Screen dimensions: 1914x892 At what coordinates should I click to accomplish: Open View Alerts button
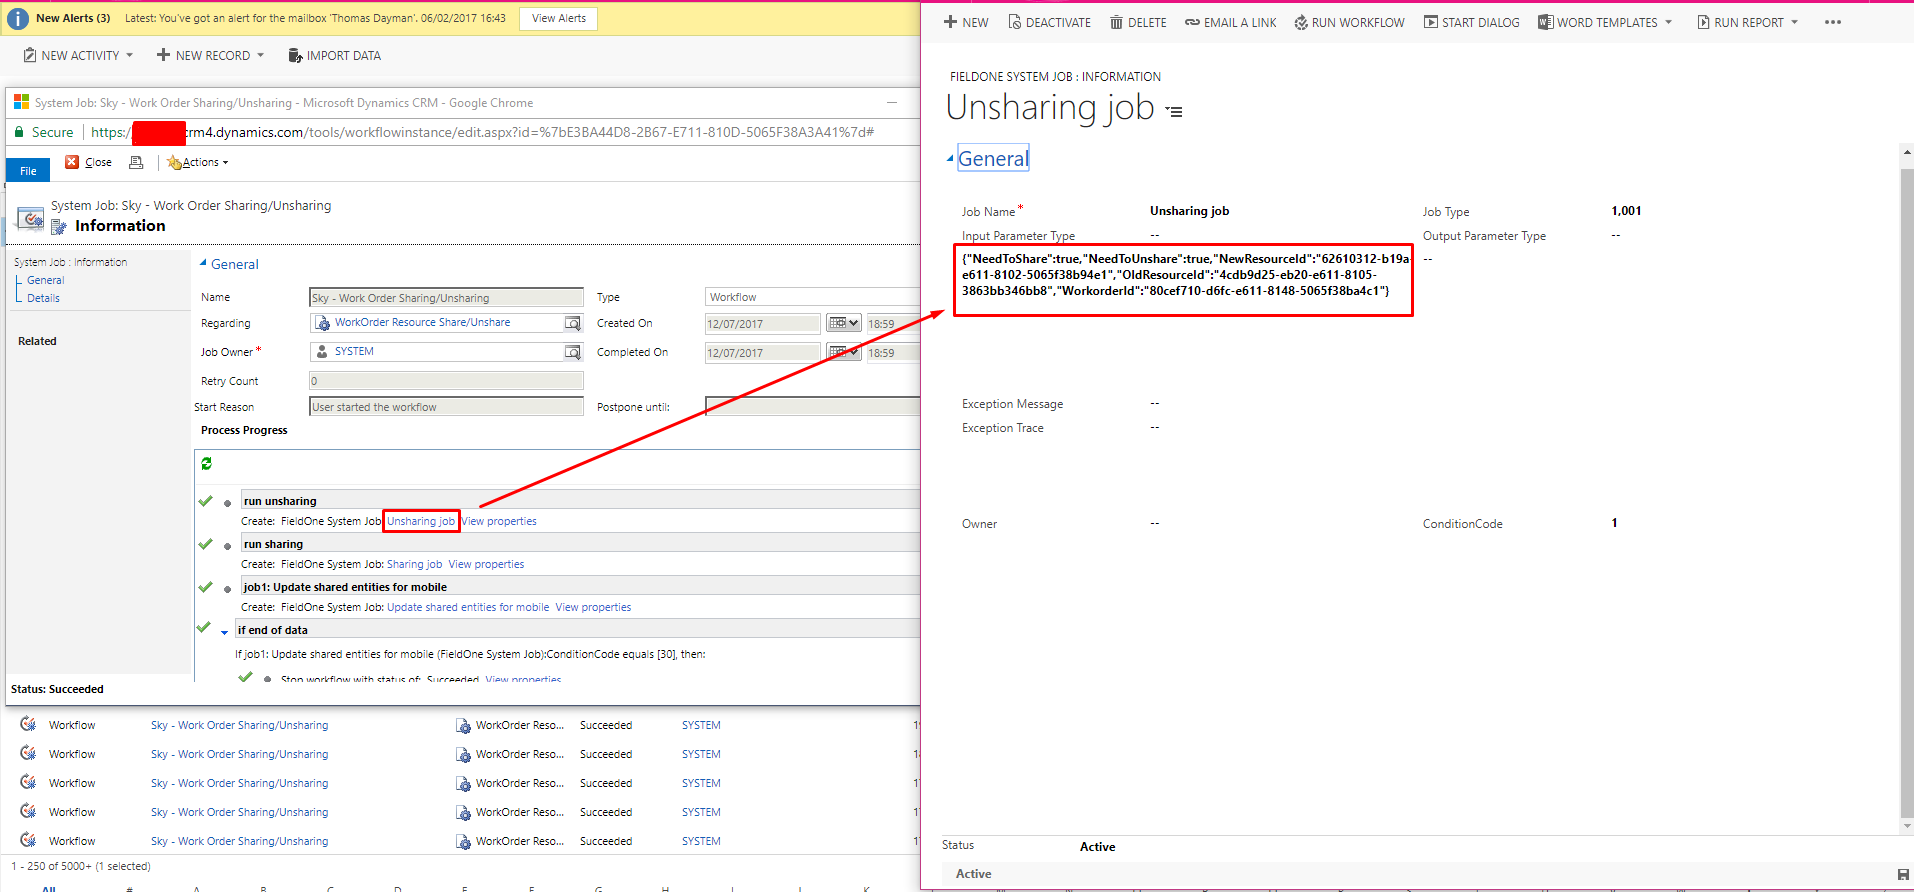[x=558, y=18]
